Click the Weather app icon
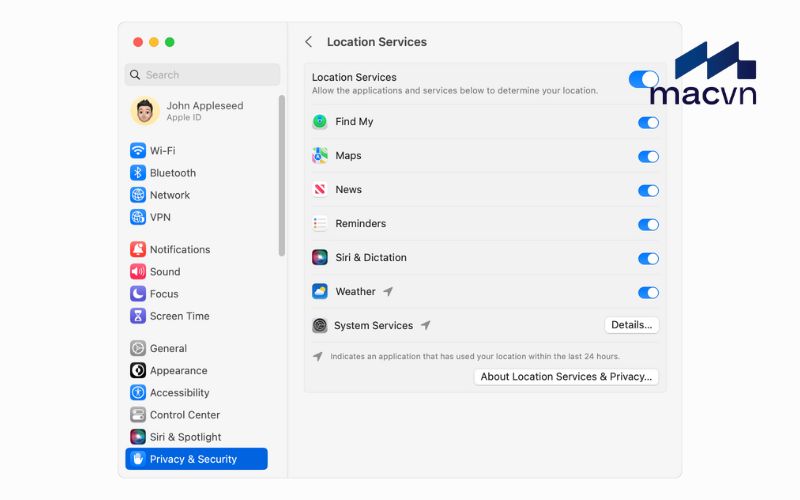 tap(320, 291)
